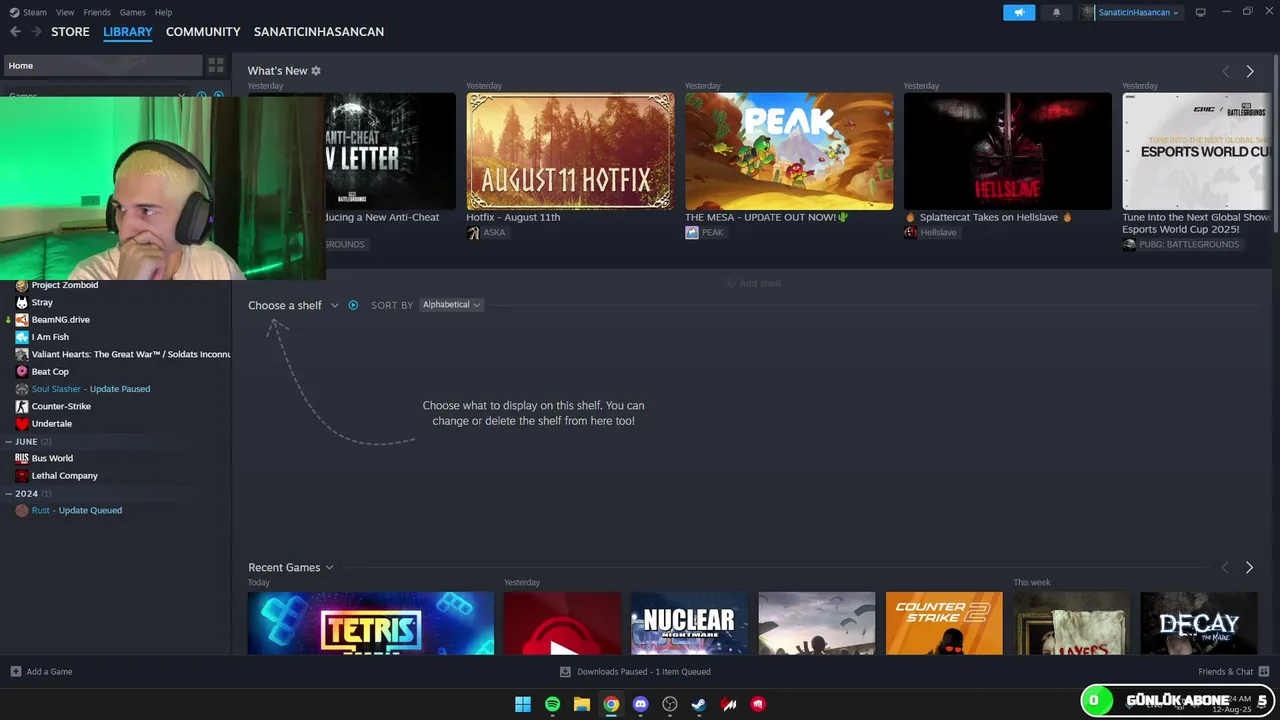Go back with the navigation back arrow
The image size is (1280, 720).
(x=15, y=32)
